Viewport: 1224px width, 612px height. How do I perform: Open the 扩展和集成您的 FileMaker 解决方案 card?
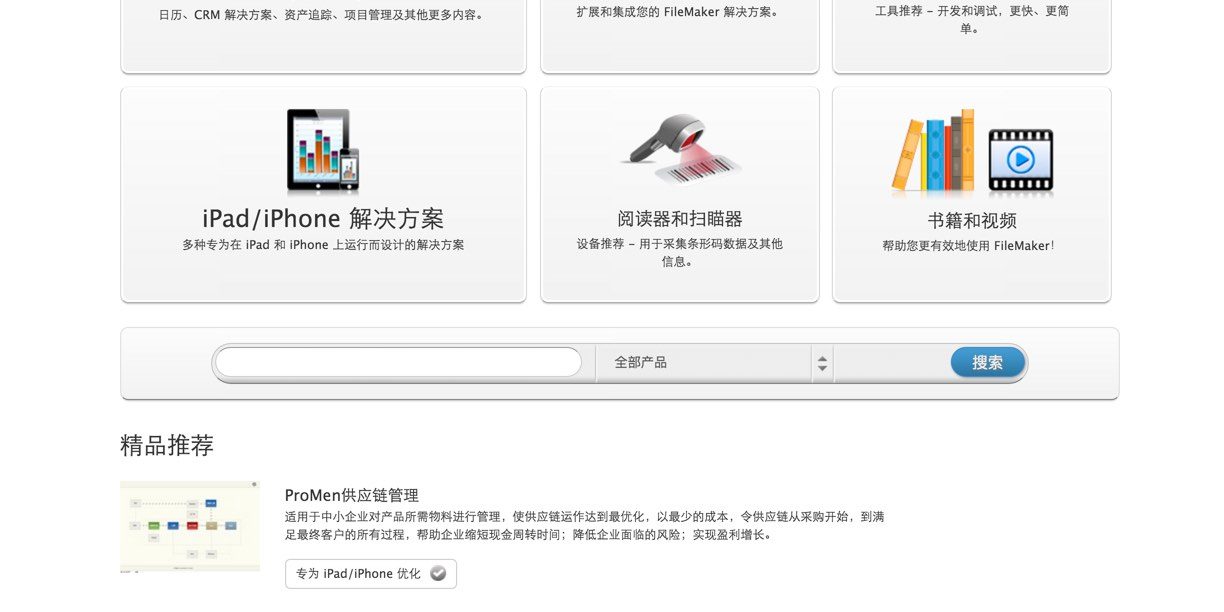(680, 13)
